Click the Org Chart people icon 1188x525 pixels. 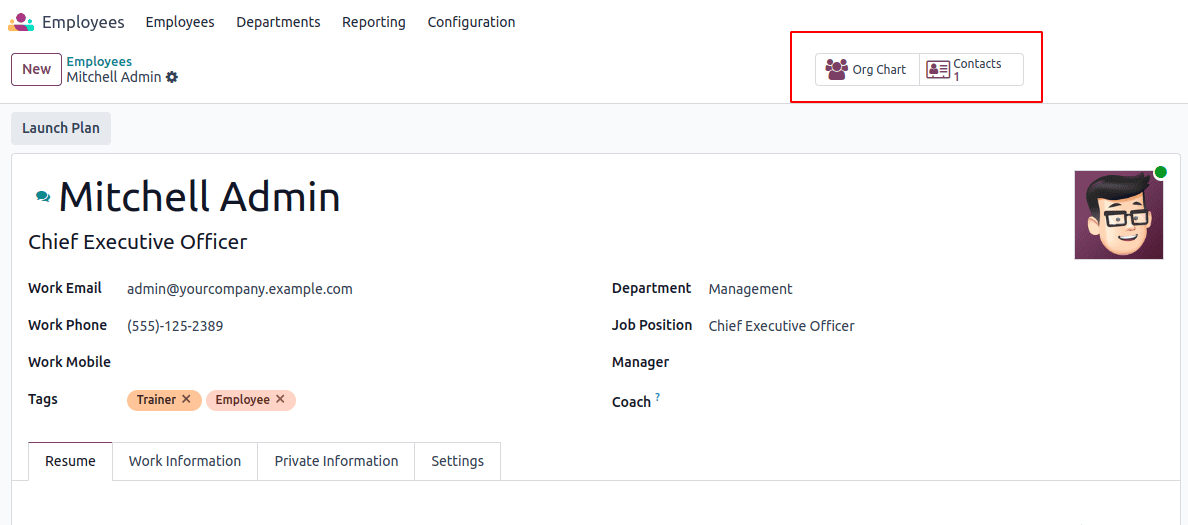[837, 70]
